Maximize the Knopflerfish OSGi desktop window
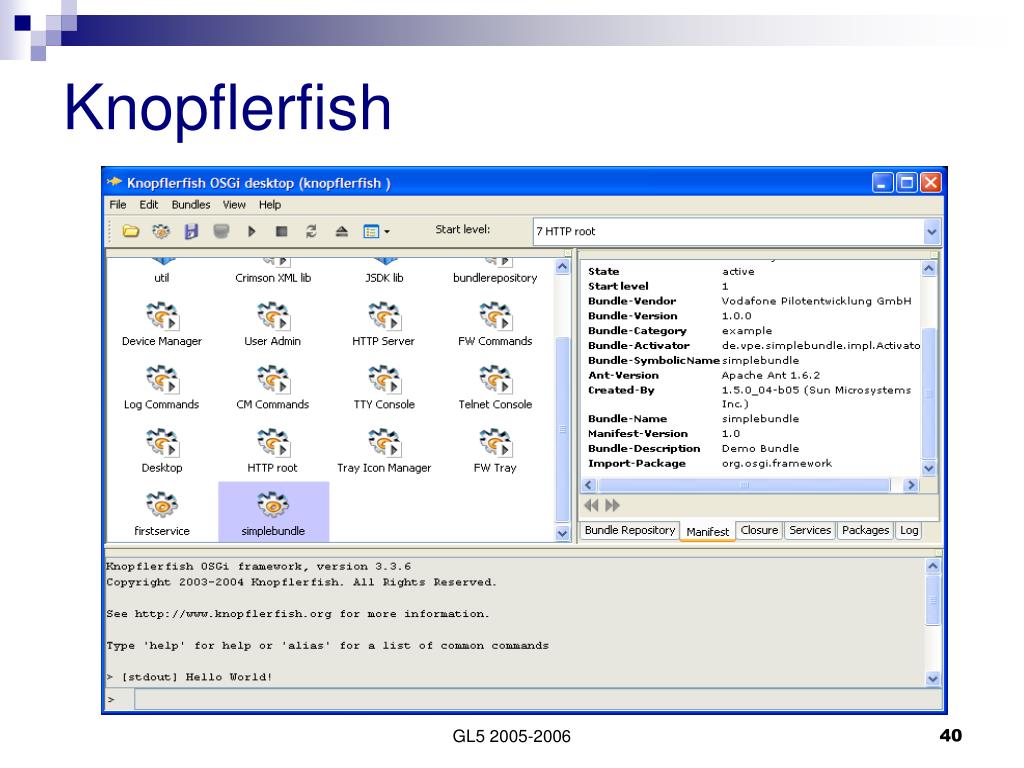This screenshot has height=768, width=1024. (907, 182)
